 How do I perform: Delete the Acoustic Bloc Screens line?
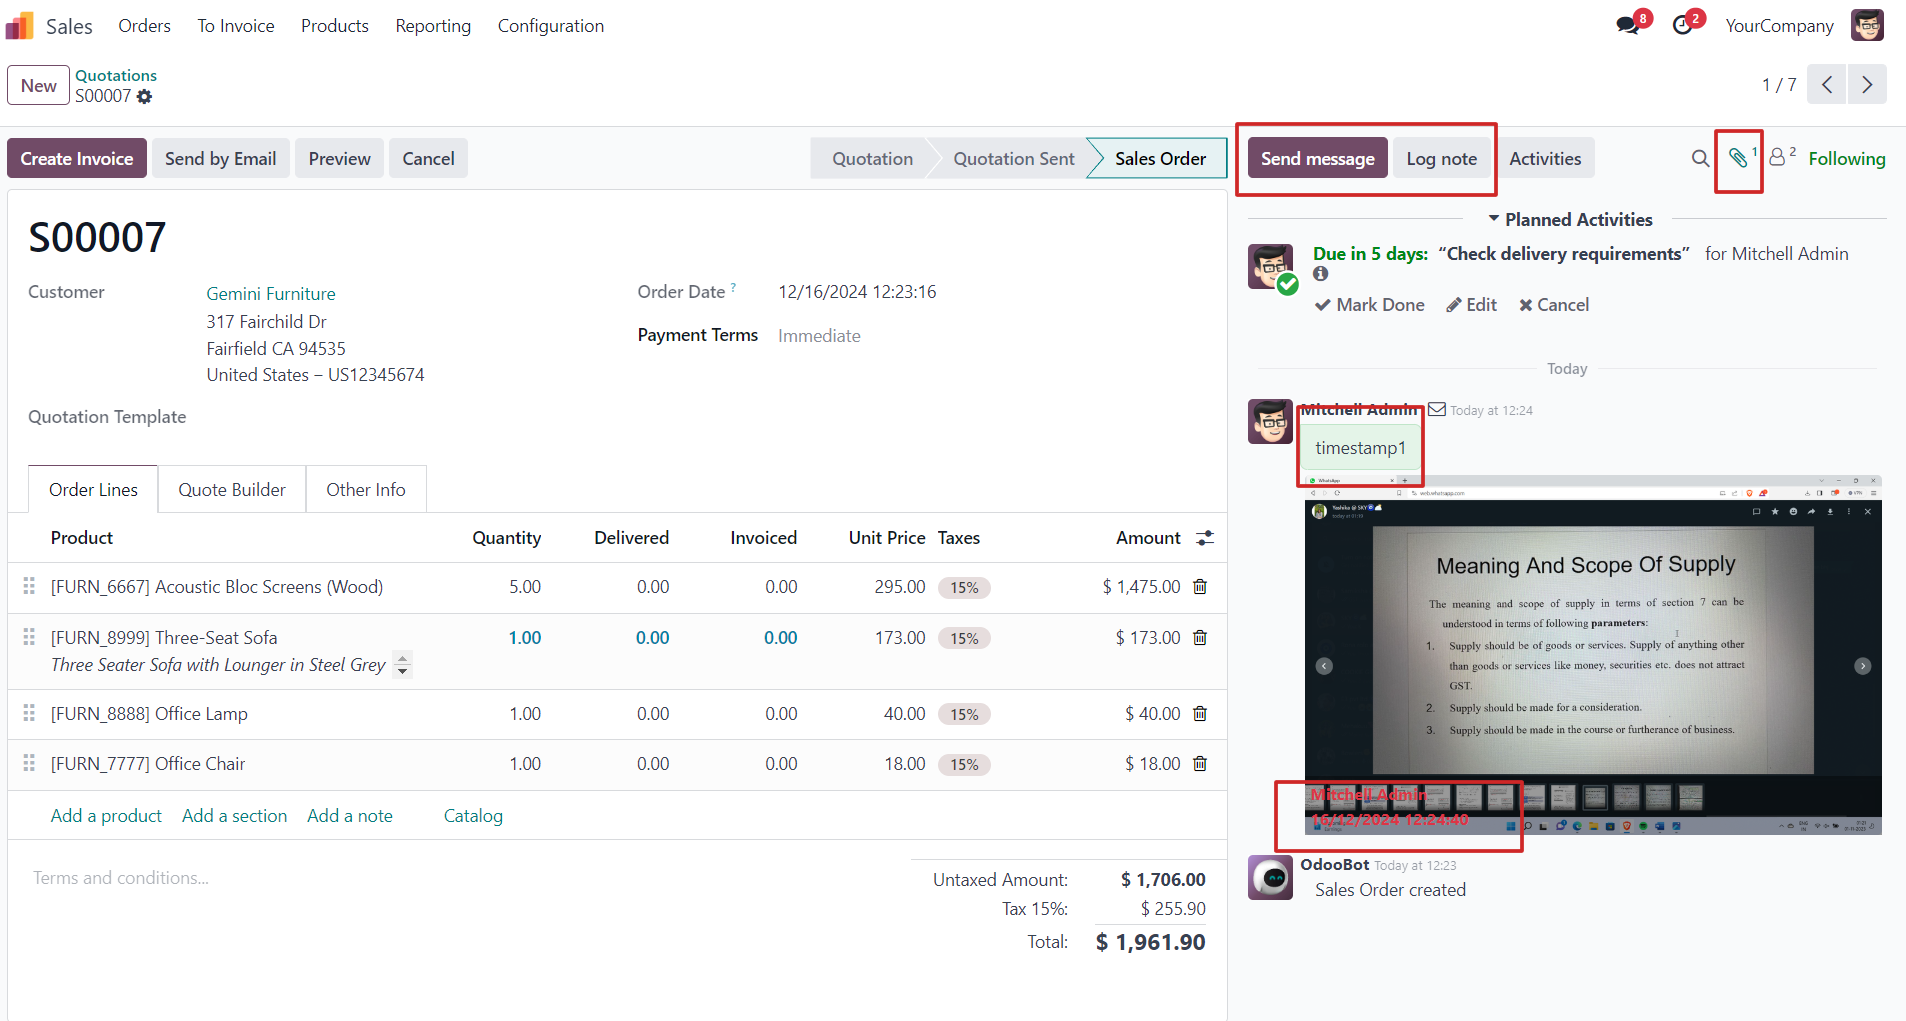click(1200, 587)
